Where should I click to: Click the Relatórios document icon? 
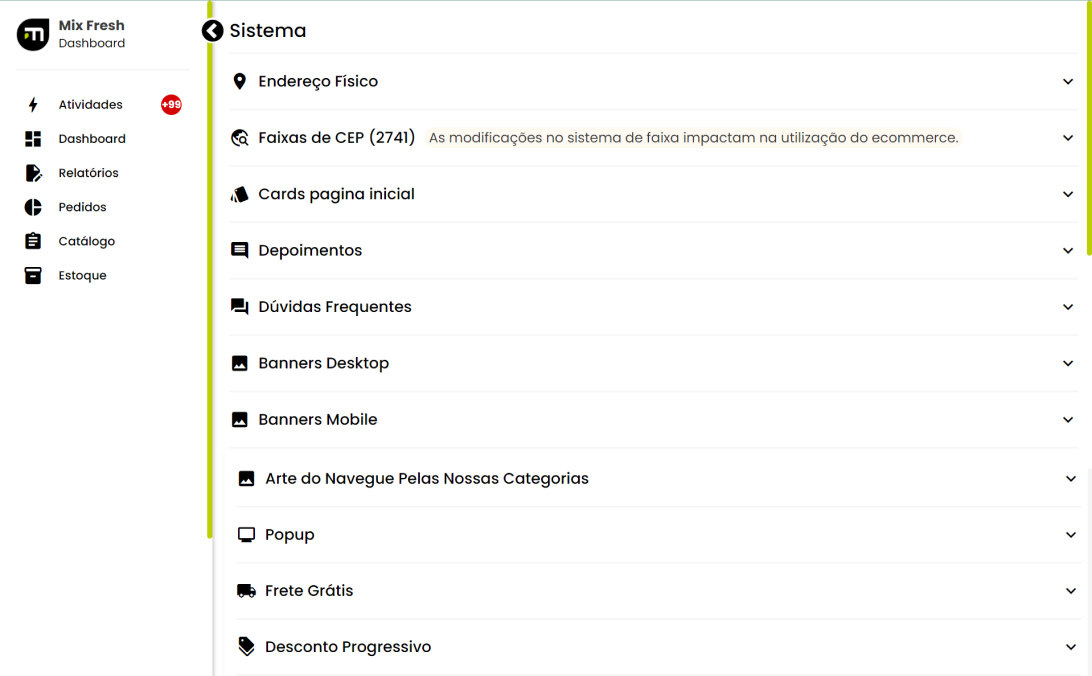[x=33, y=173]
